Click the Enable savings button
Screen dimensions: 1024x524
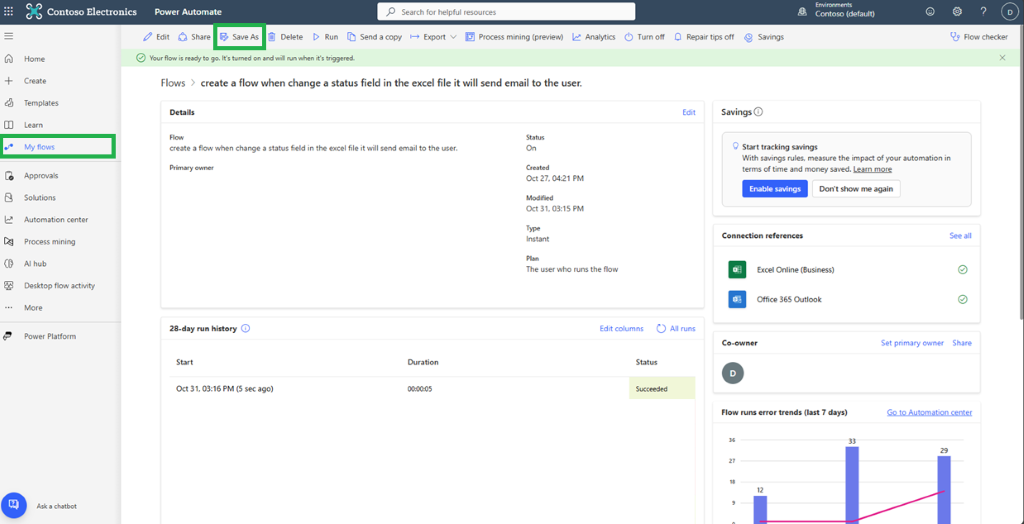(775, 189)
